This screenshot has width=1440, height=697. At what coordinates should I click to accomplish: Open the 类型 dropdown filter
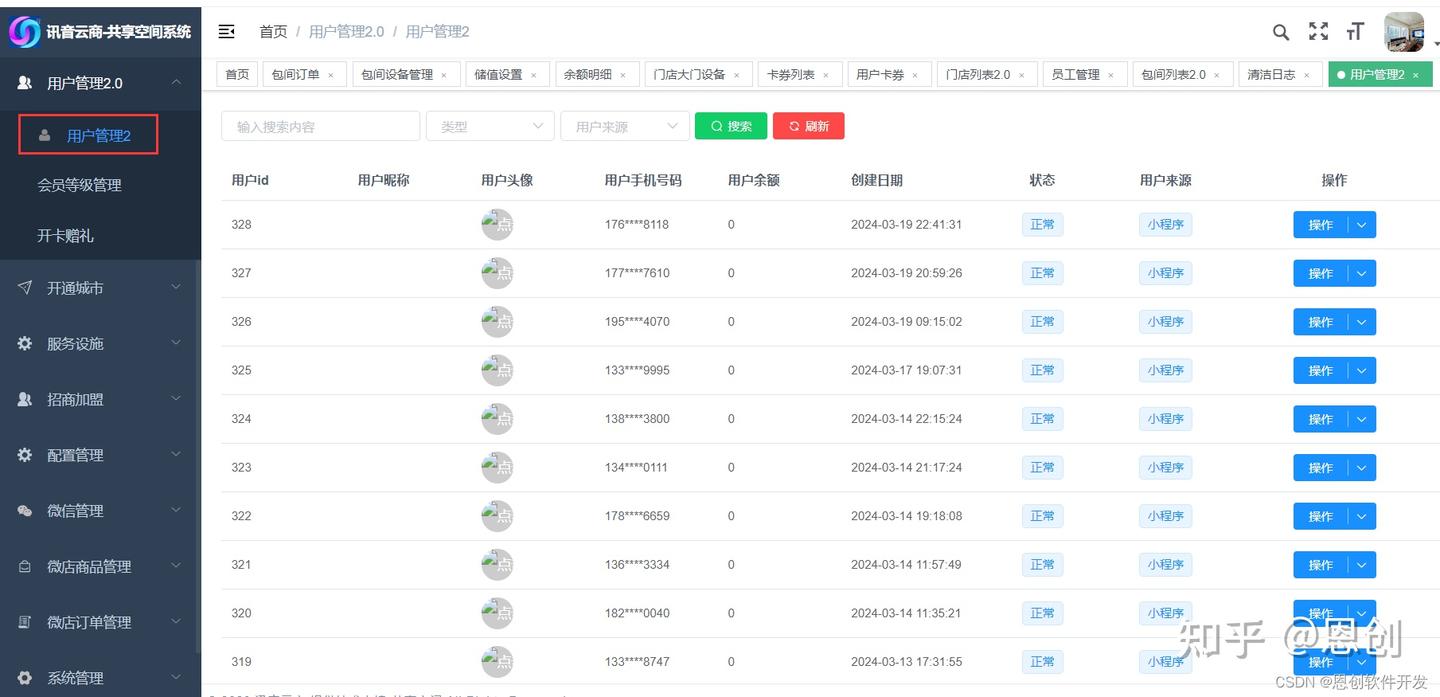[490, 126]
